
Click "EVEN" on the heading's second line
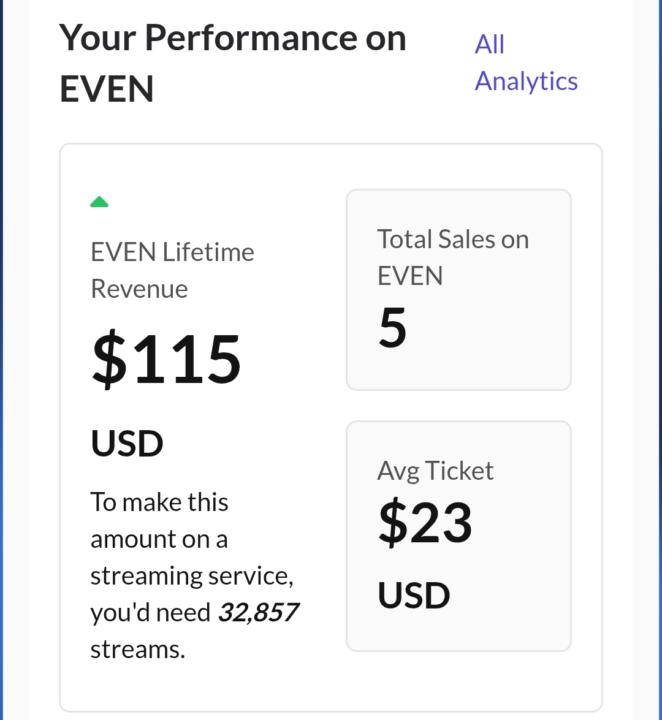point(106,89)
